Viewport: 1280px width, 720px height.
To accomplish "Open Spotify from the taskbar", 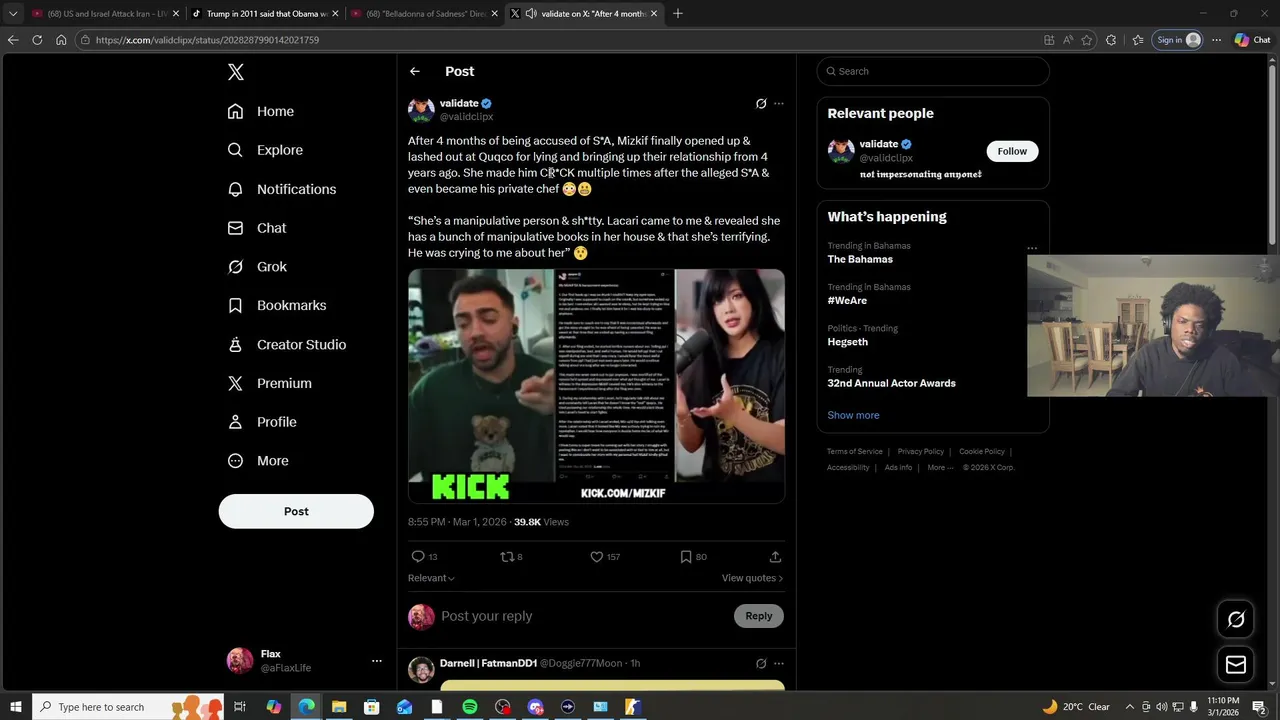I will (x=470, y=707).
